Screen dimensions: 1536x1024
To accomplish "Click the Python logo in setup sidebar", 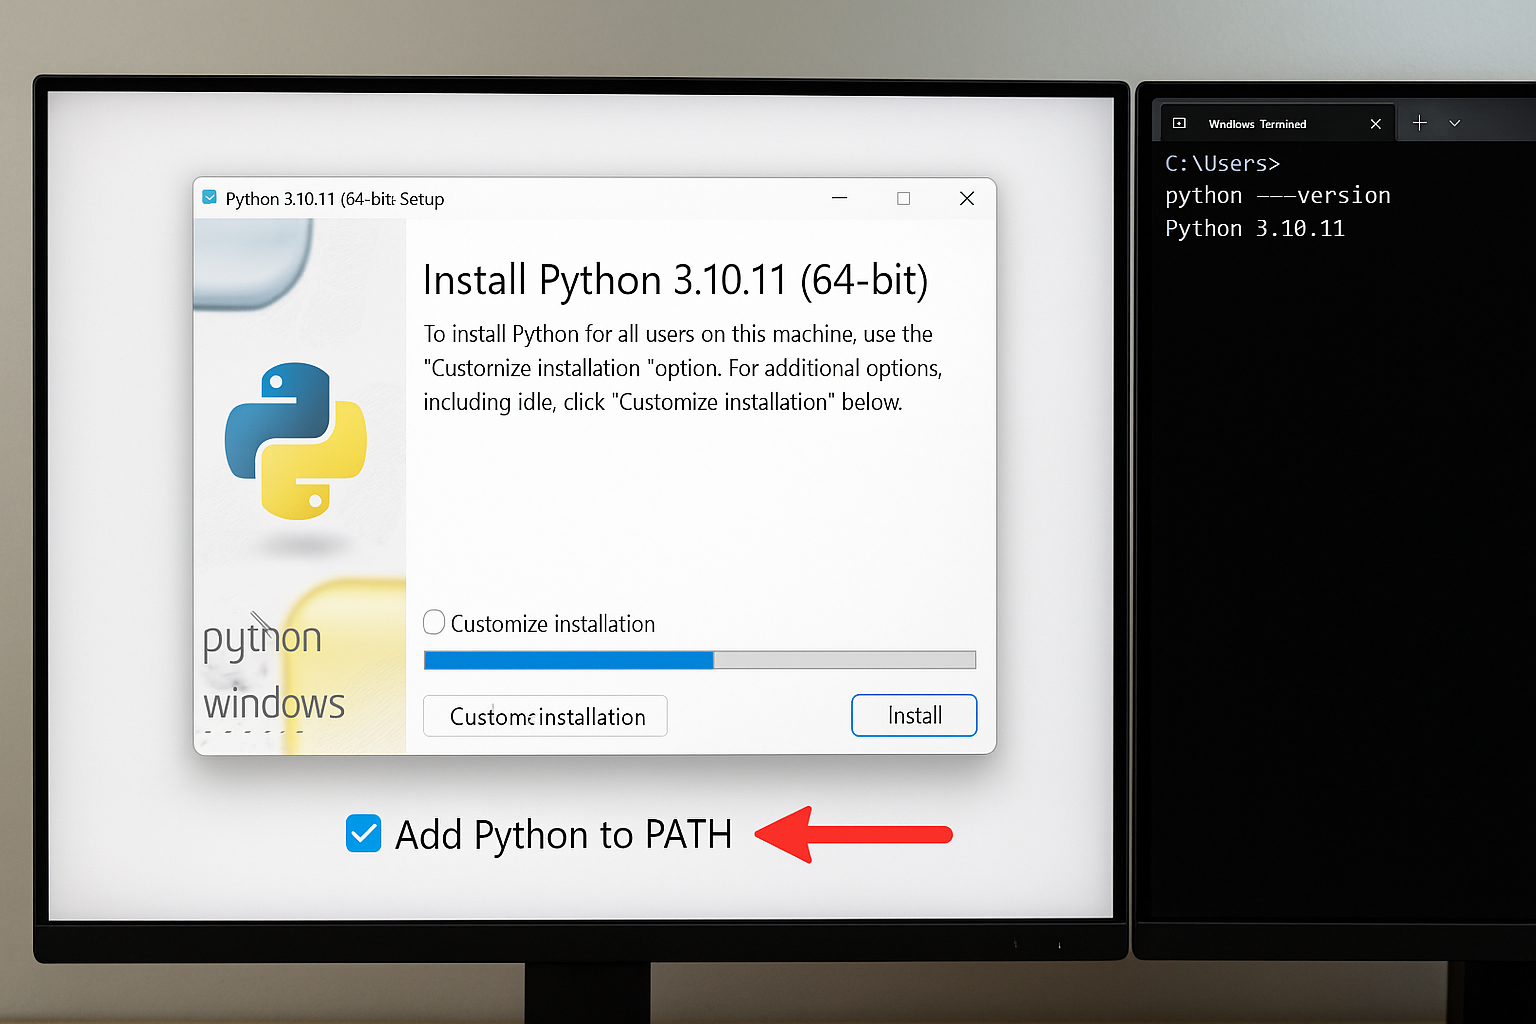I will (x=296, y=441).
